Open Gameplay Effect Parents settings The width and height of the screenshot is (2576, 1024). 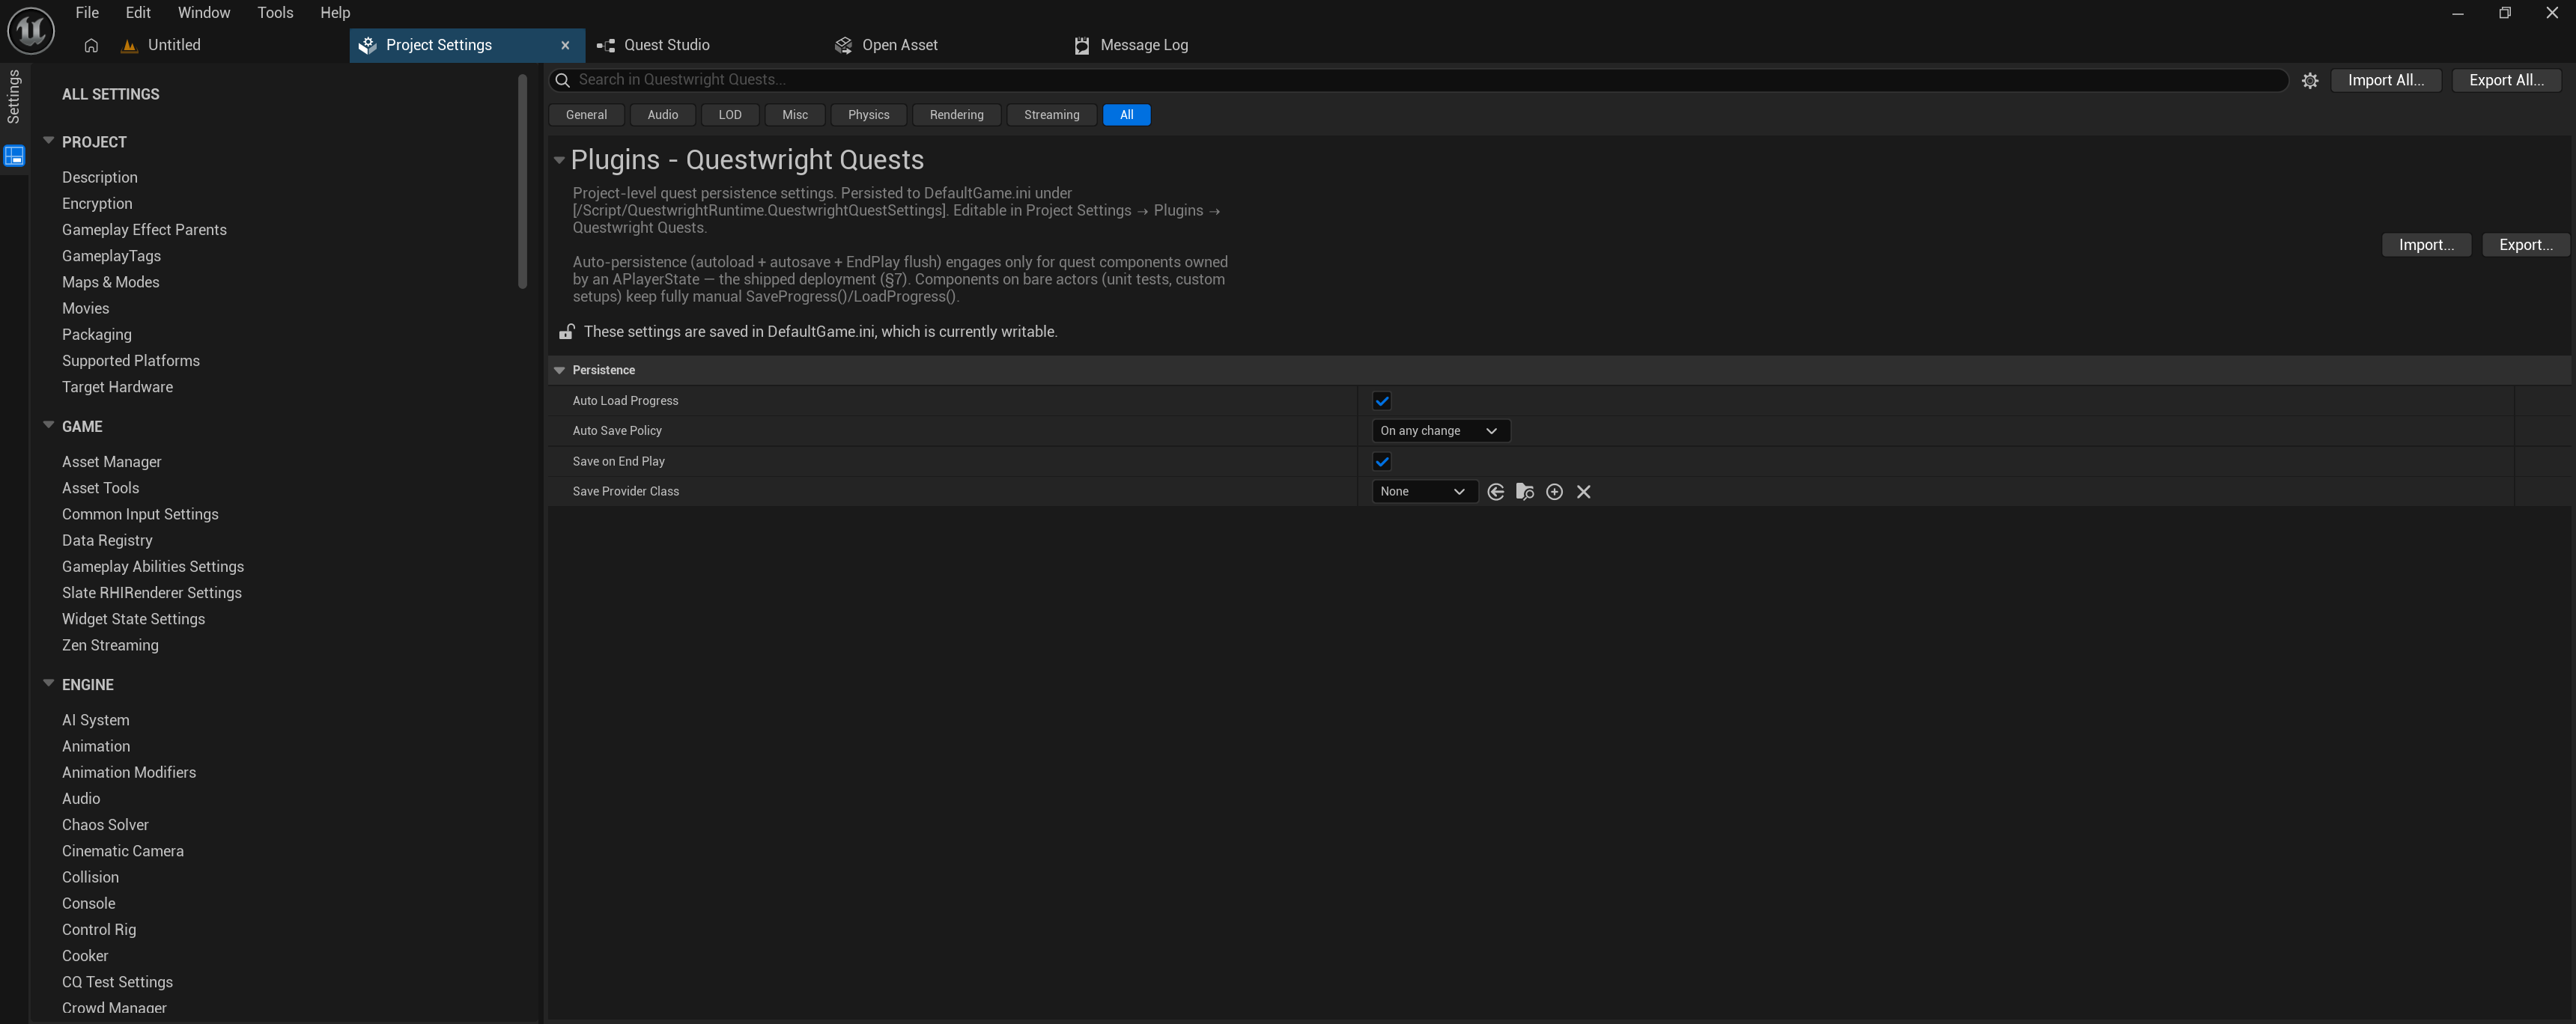[144, 229]
